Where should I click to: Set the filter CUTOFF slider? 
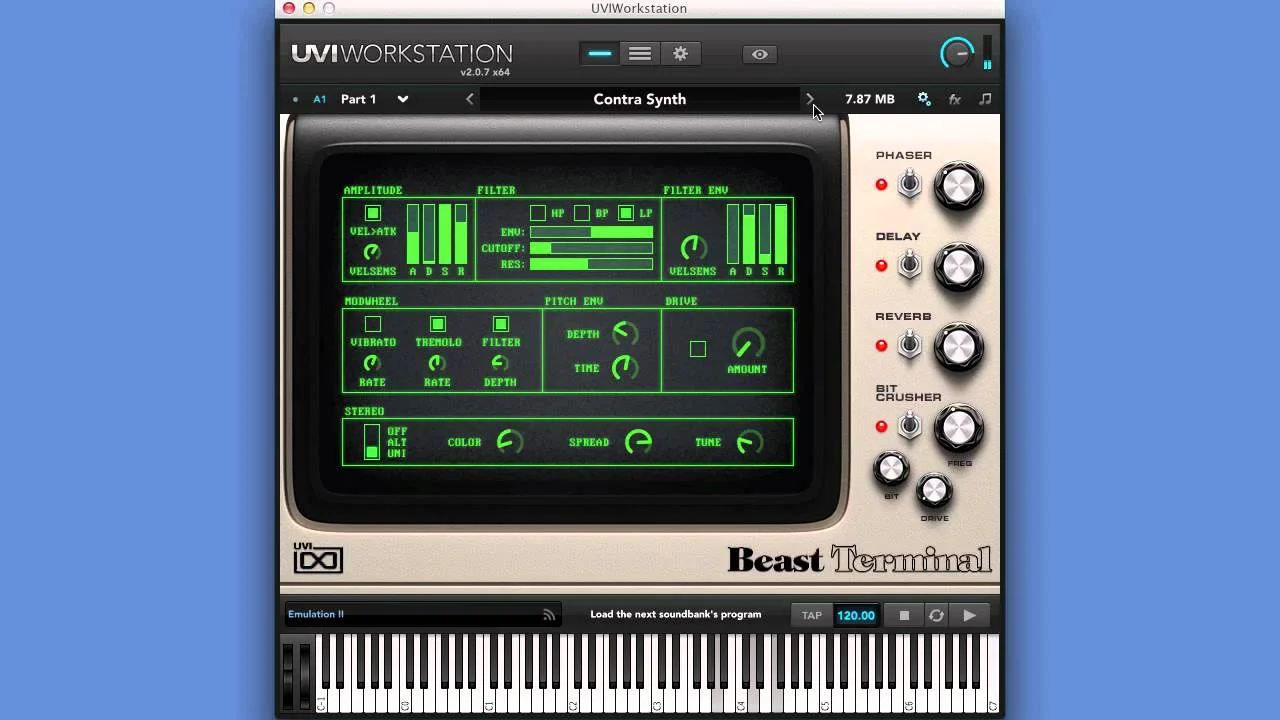[x=591, y=248]
